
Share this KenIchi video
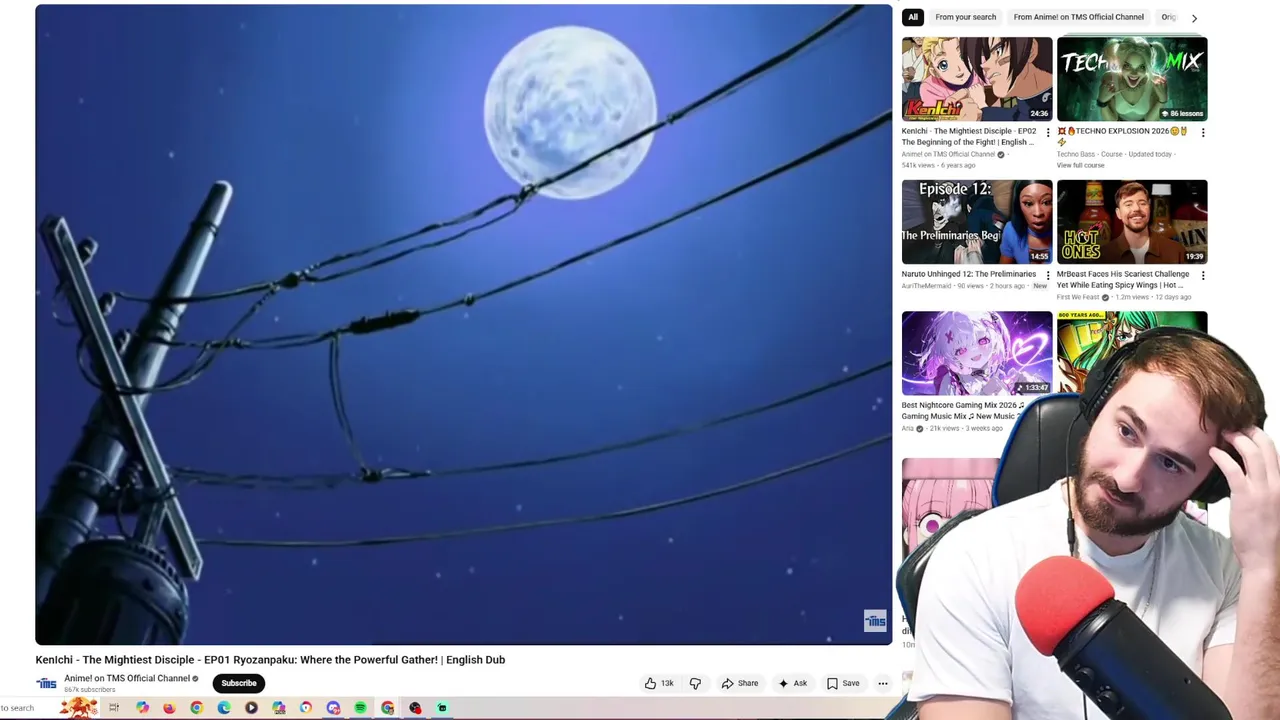[740, 683]
